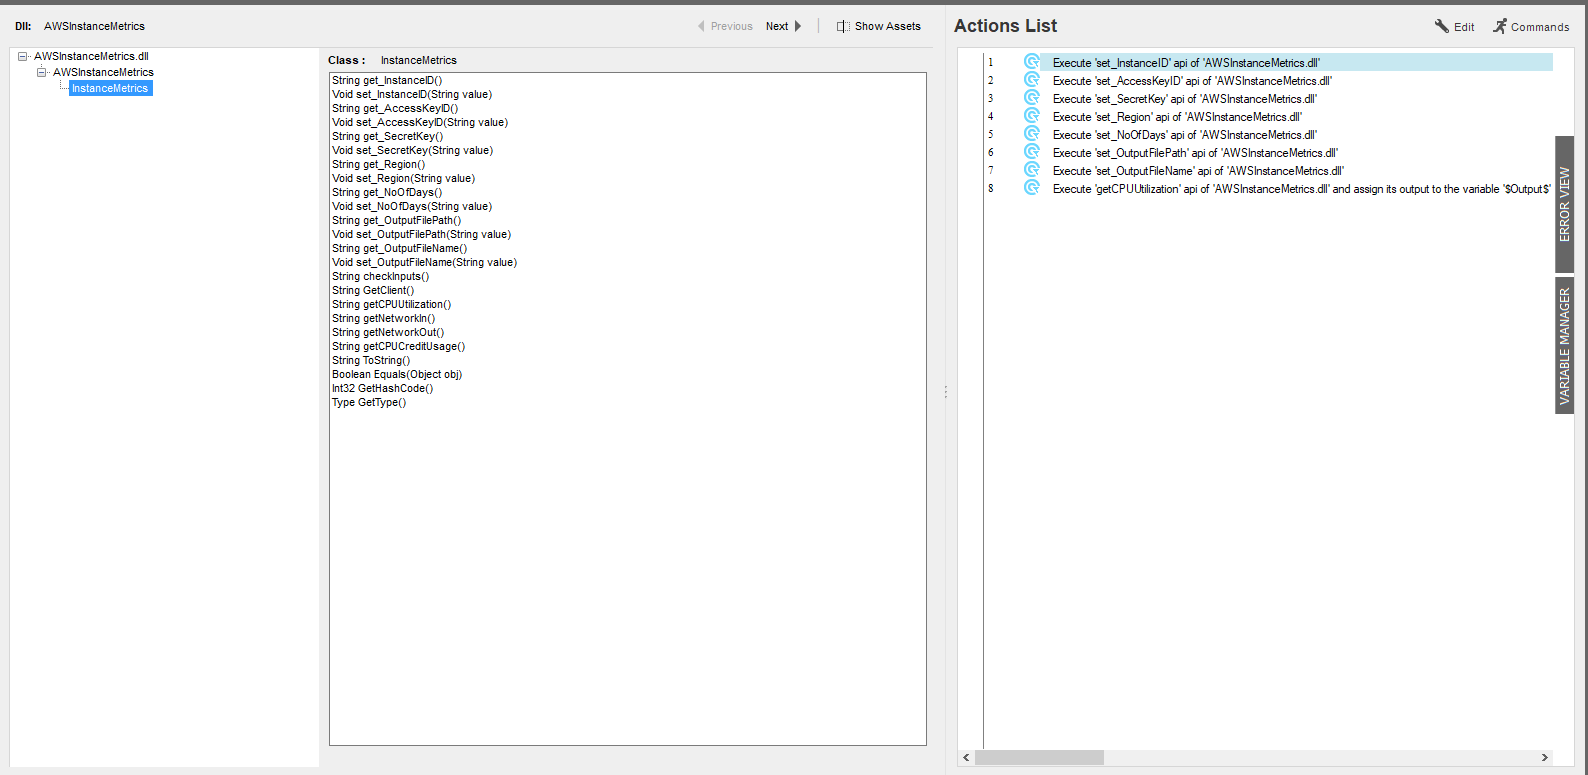Select 'Void set_OutputFileName(String value)' method
1588x775 pixels.
click(425, 262)
